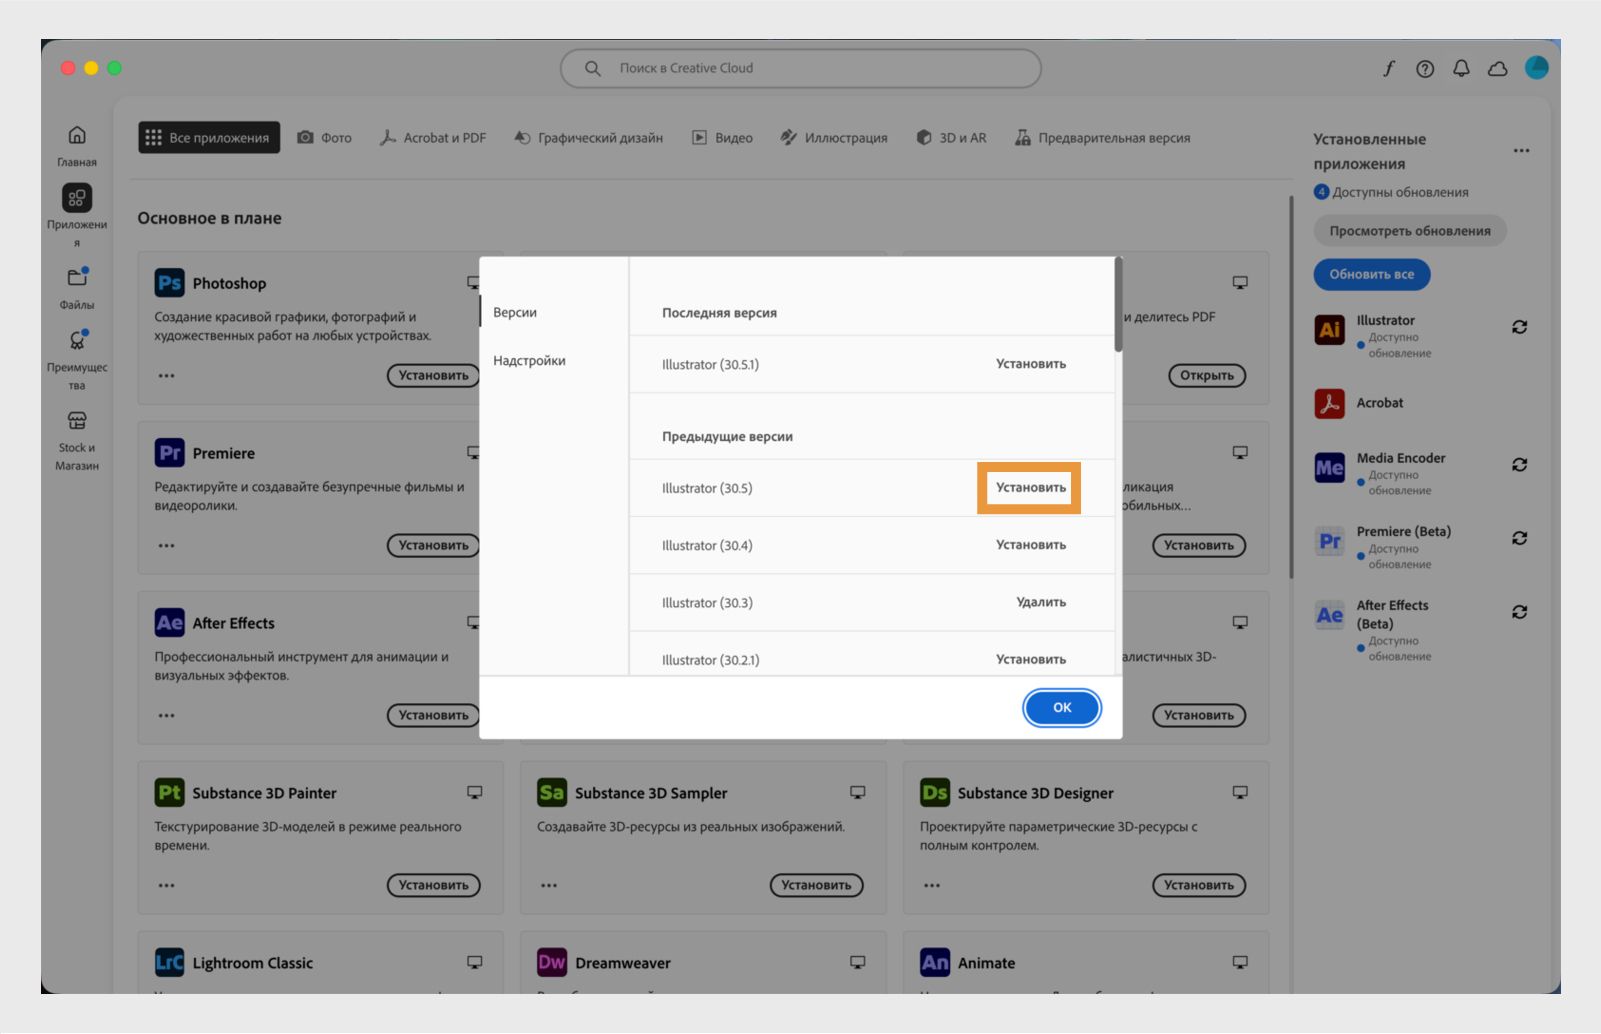Click the Acrobat app icon in installed list
The height and width of the screenshot is (1034, 1601).
tap(1329, 403)
